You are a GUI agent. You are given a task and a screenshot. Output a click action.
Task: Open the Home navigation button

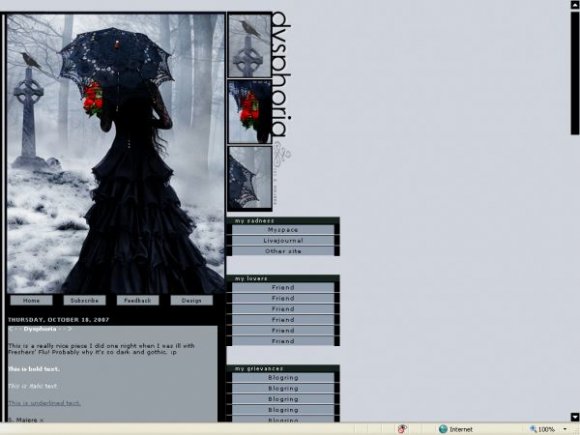pyautogui.click(x=31, y=300)
